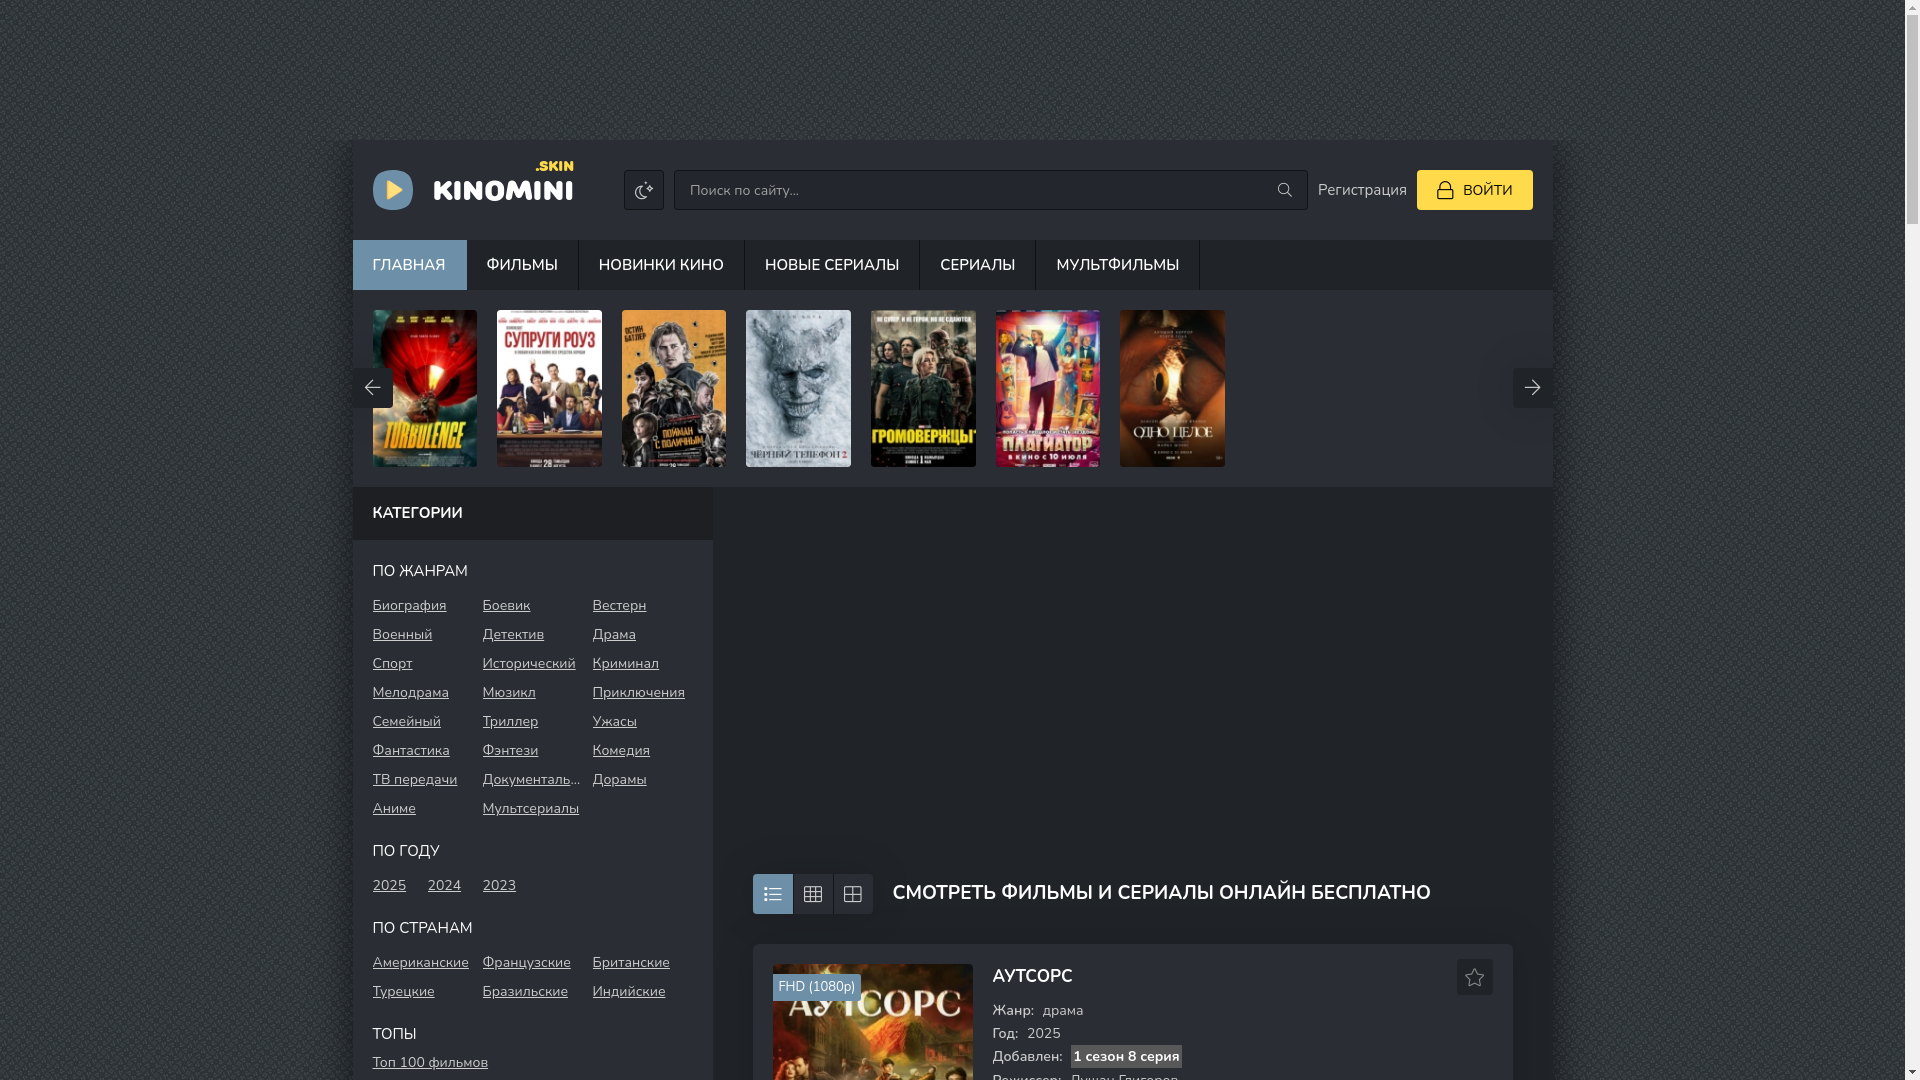1920x1080 pixels.
Task: Select the Семейный genre
Action: point(406,722)
